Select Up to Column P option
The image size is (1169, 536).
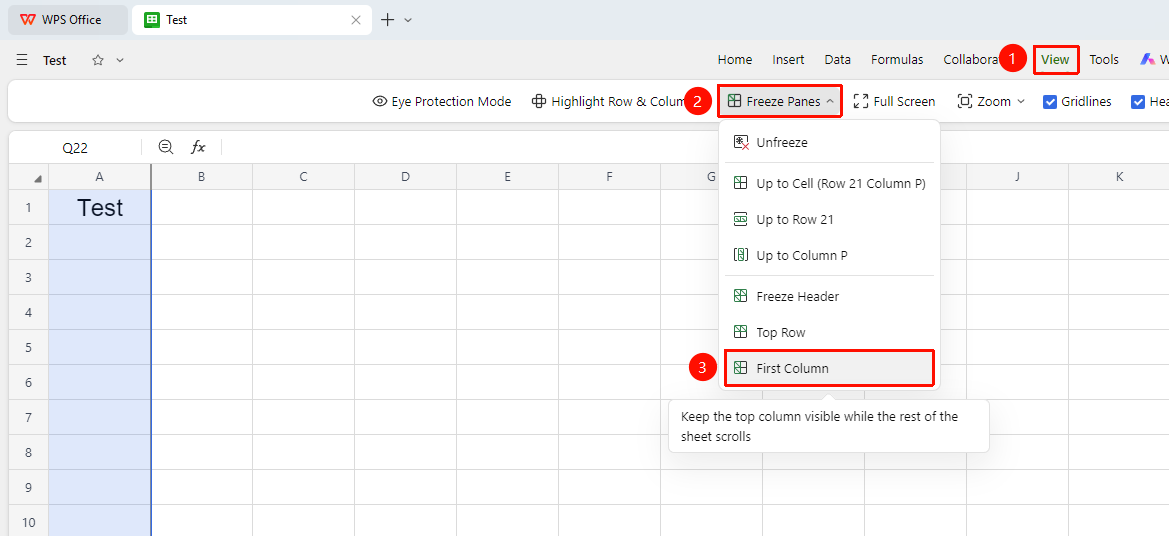pyautogui.click(x=829, y=255)
